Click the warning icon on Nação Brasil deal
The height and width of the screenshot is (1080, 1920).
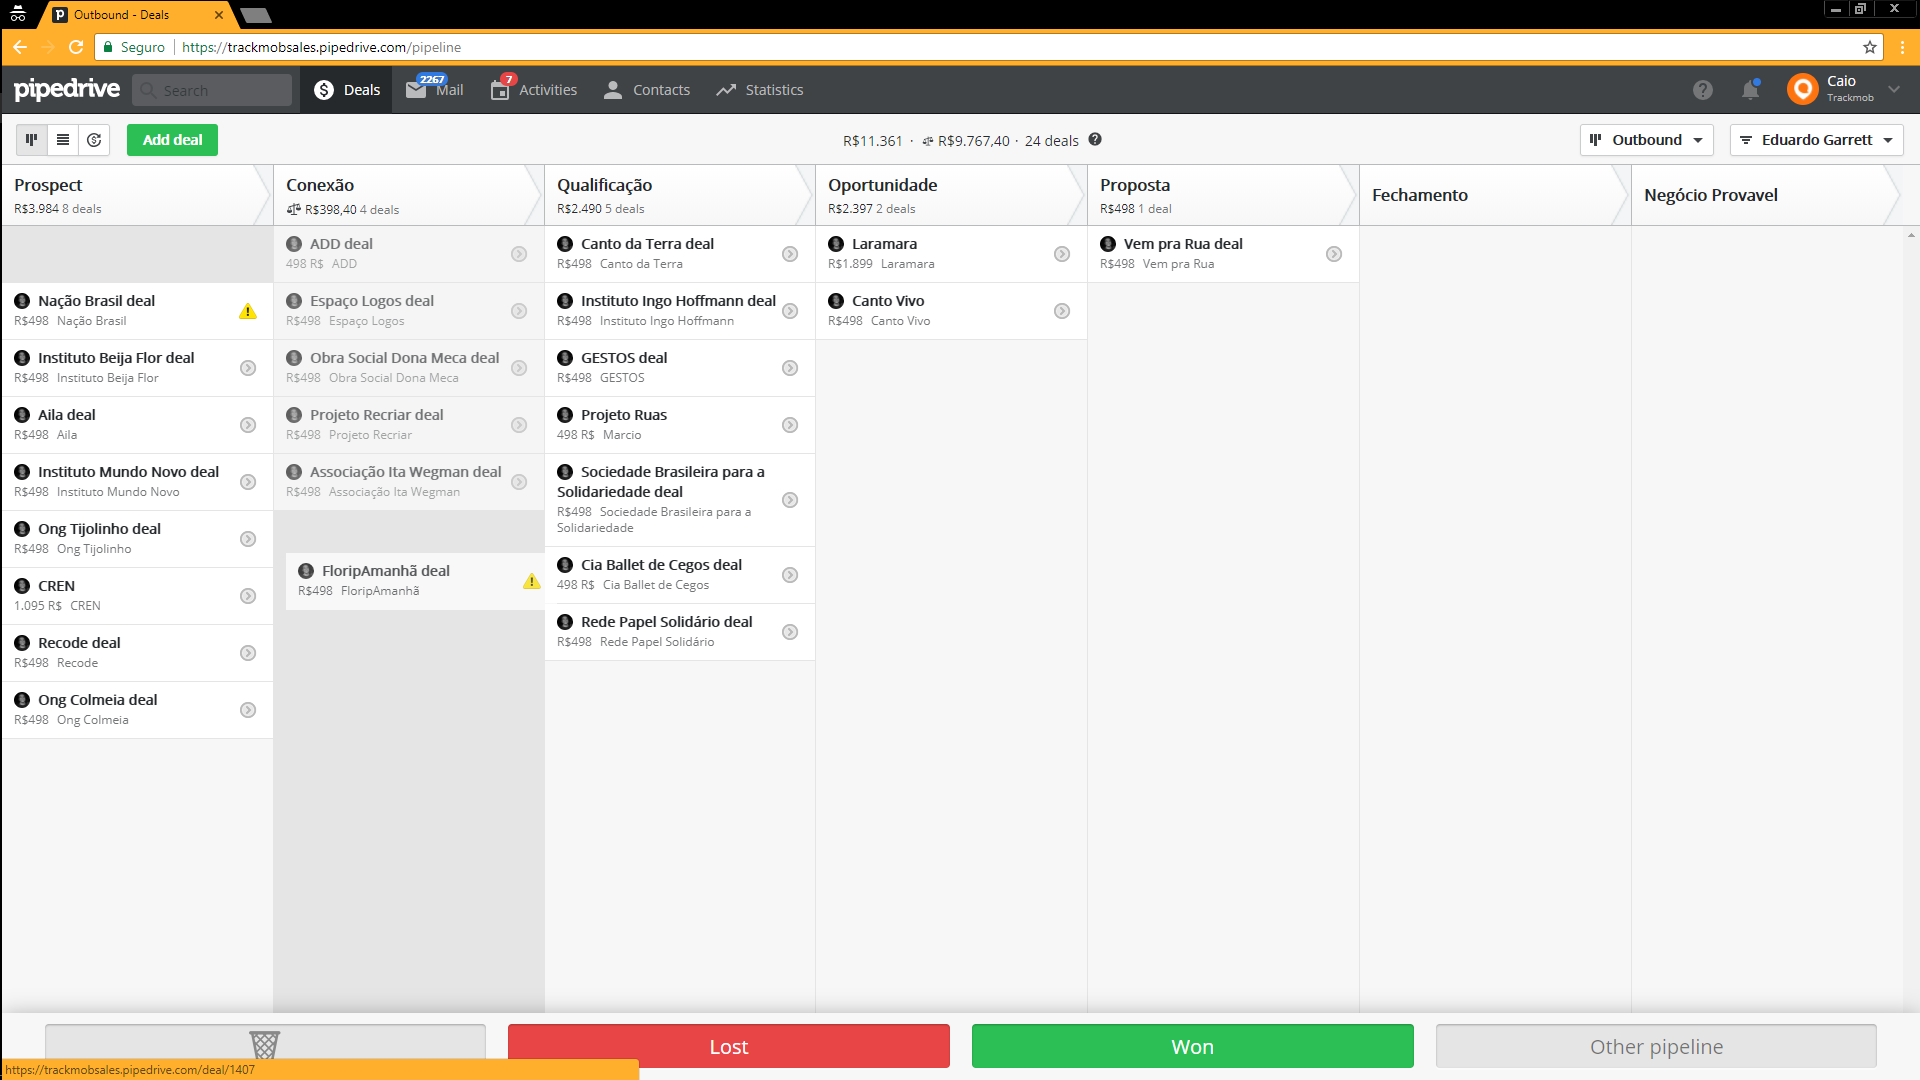coord(248,311)
